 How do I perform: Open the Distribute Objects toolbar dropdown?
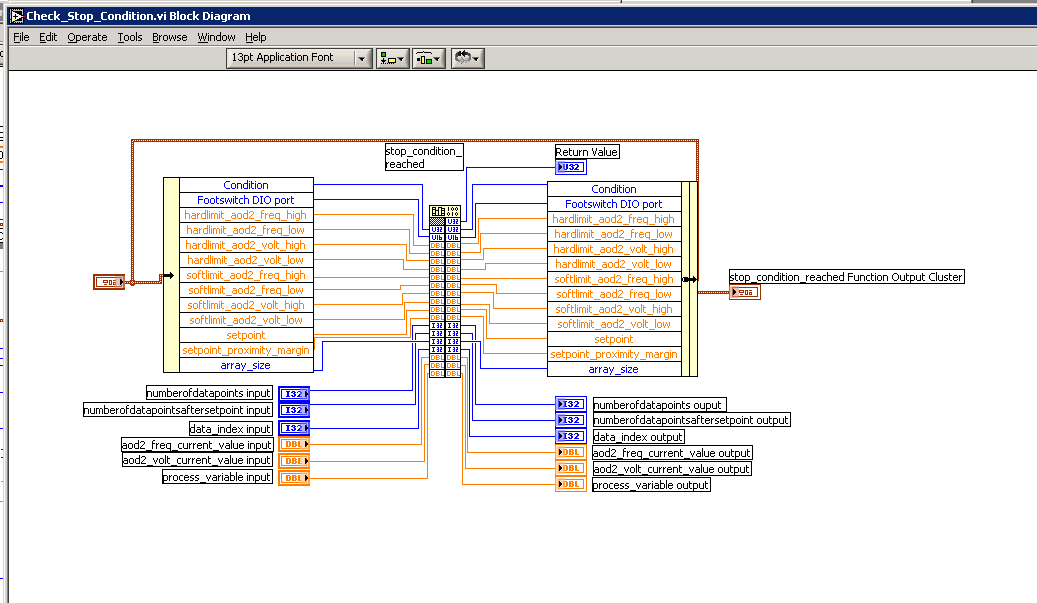[x=429, y=58]
